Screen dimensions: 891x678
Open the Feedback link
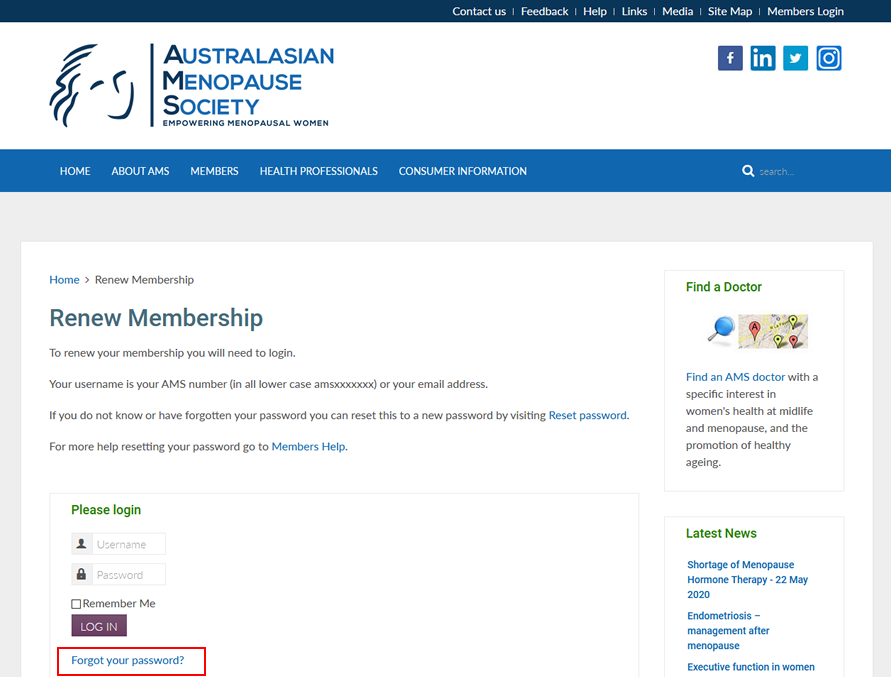pyautogui.click(x=544, y=11)
